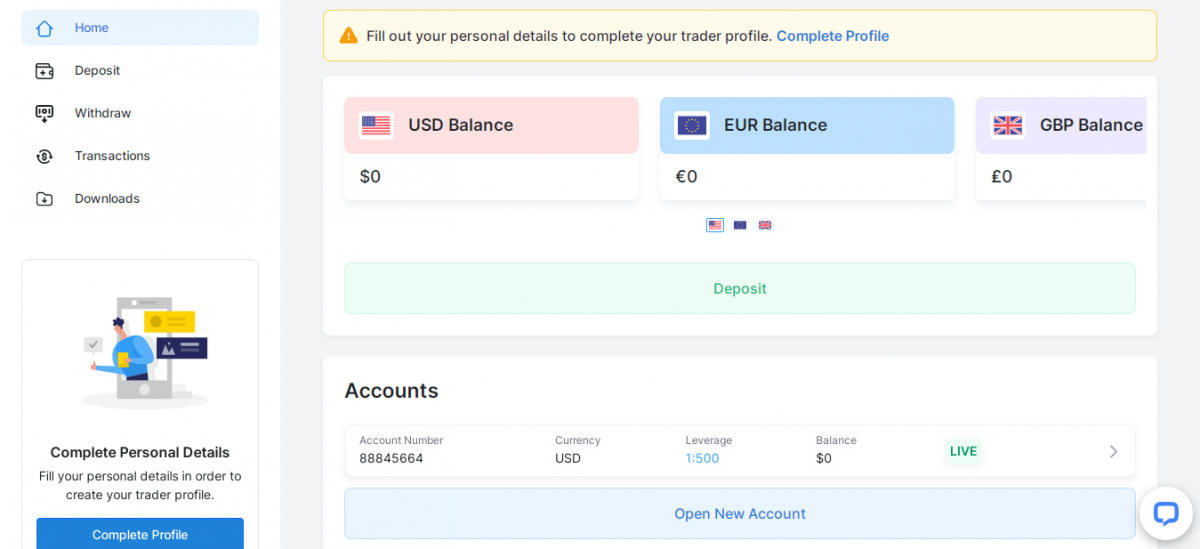Select the small US flag carousel indicator
Image resolution: width=1200 pixels, height=549 pixels.
715,225
